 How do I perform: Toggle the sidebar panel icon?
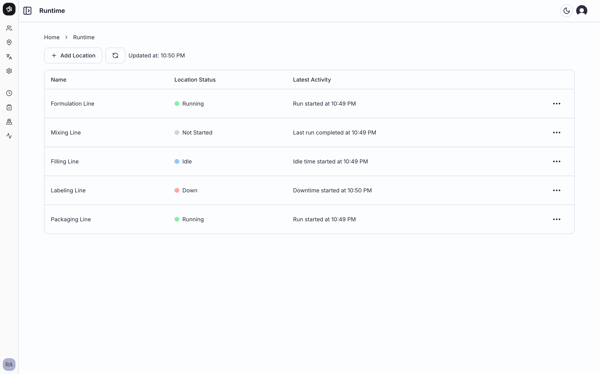[27, 11]
